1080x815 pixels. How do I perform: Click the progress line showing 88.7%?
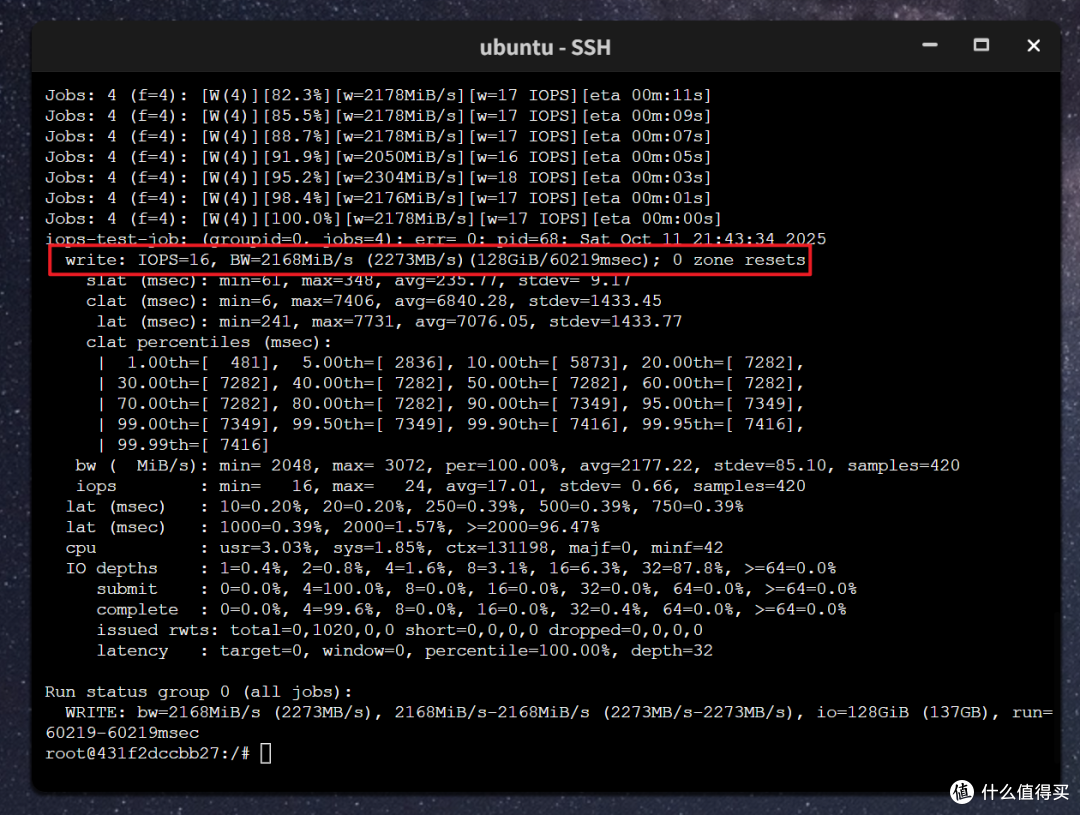pyautogui.click(x=378, y=136)
